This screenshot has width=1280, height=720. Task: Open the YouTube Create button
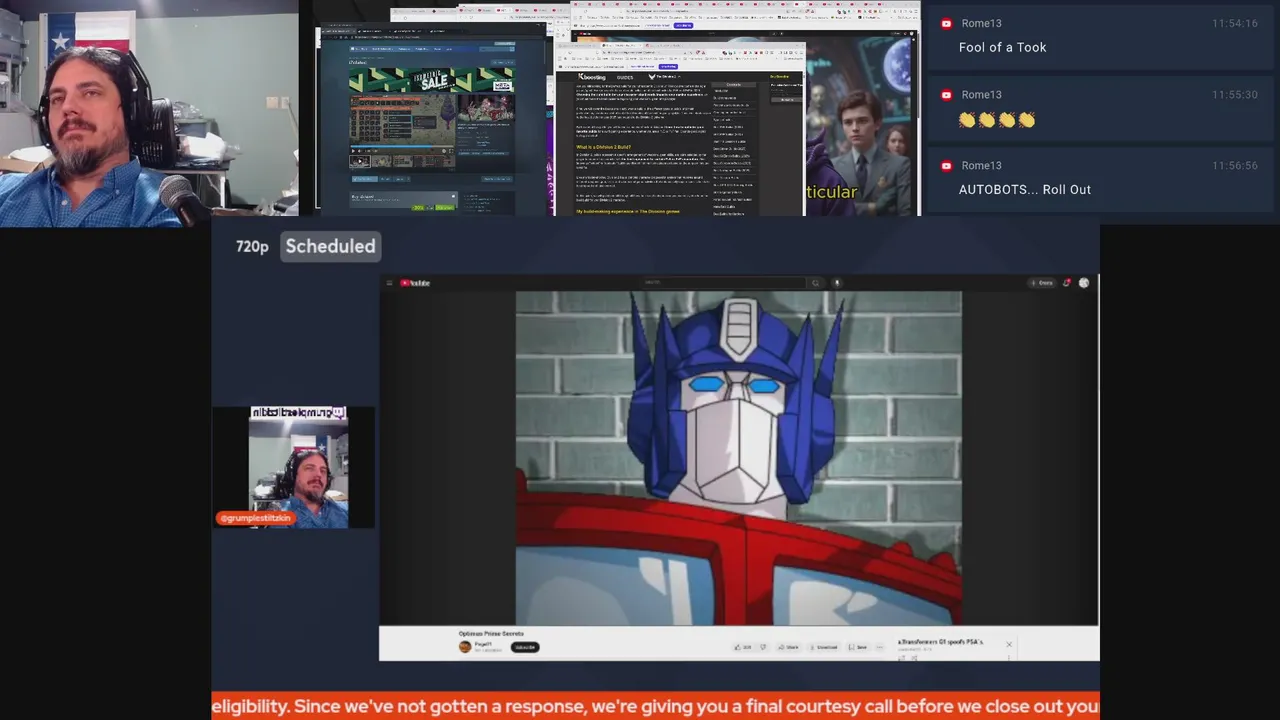(1042, 283)
